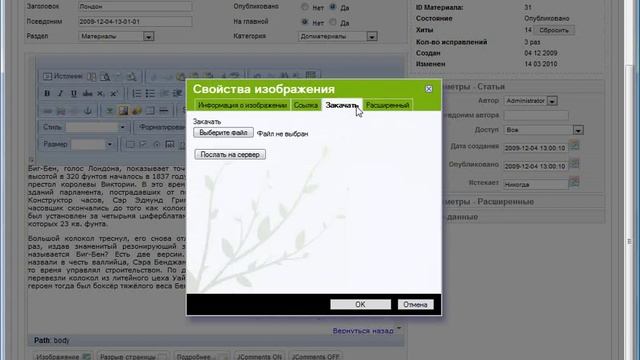Switch to the 'Ссылка' tab
640x360 pixels.
[x=306, y=105]
